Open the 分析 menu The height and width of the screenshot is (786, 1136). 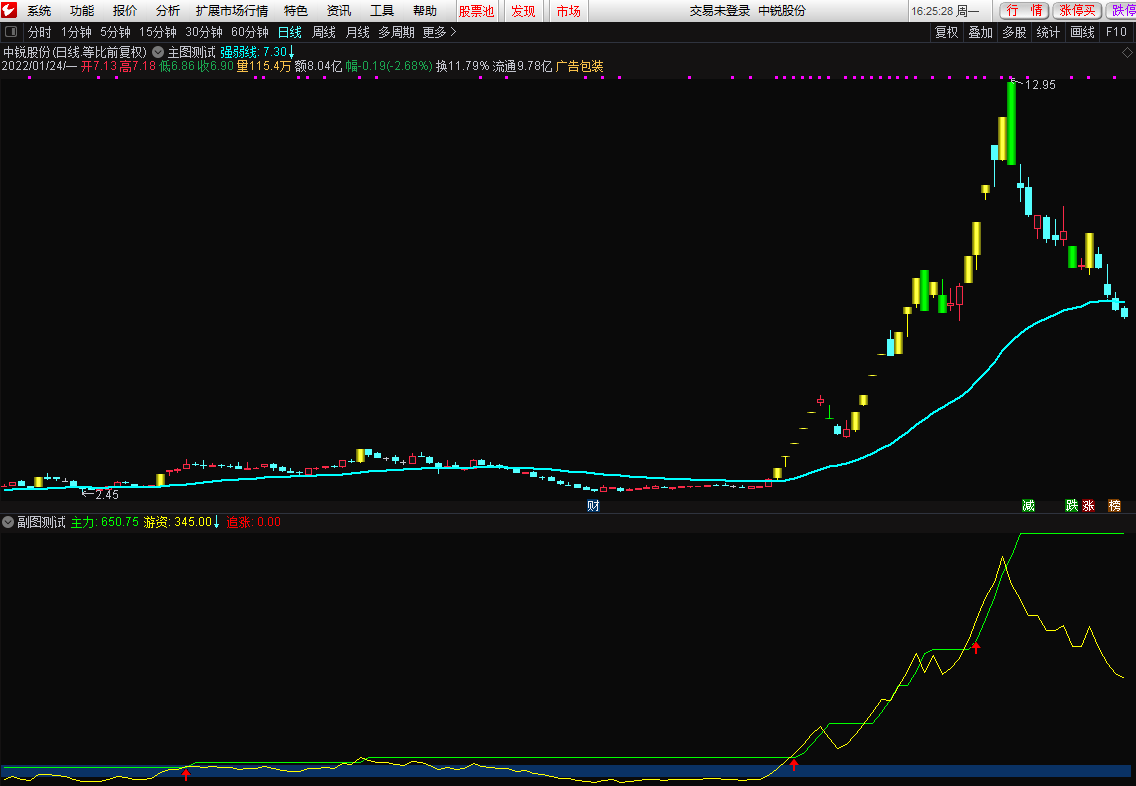(x=167, y=11)
